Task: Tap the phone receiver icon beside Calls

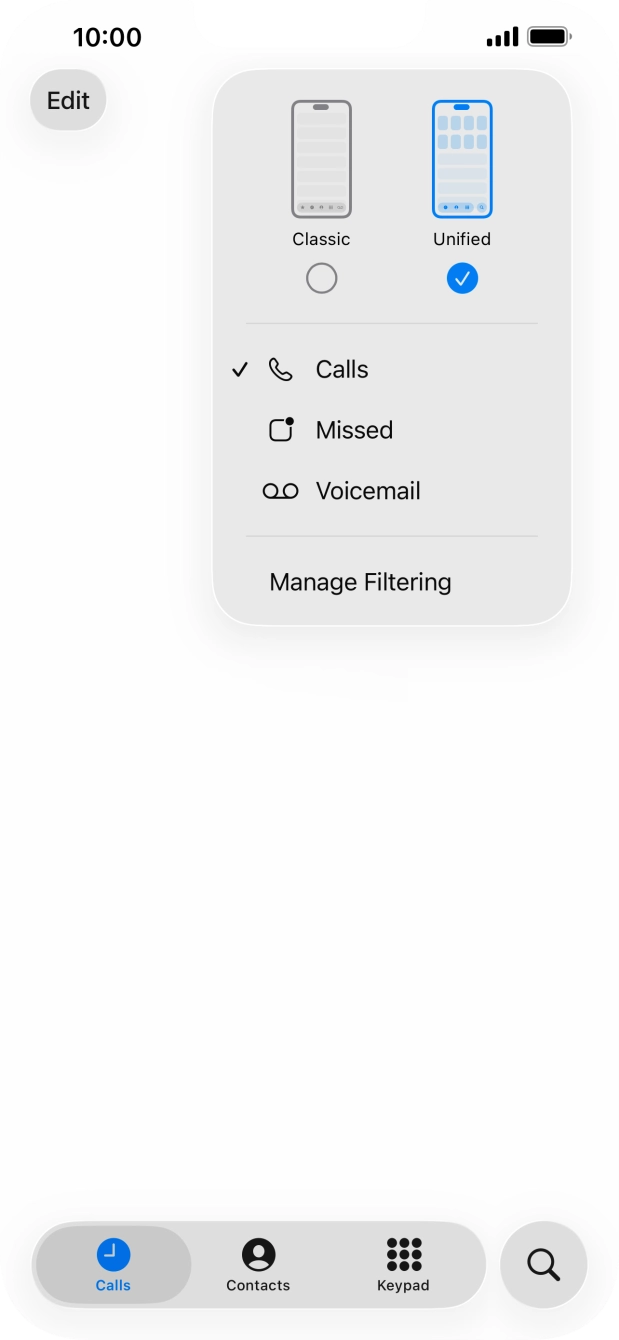Action: tap(281, 369)
